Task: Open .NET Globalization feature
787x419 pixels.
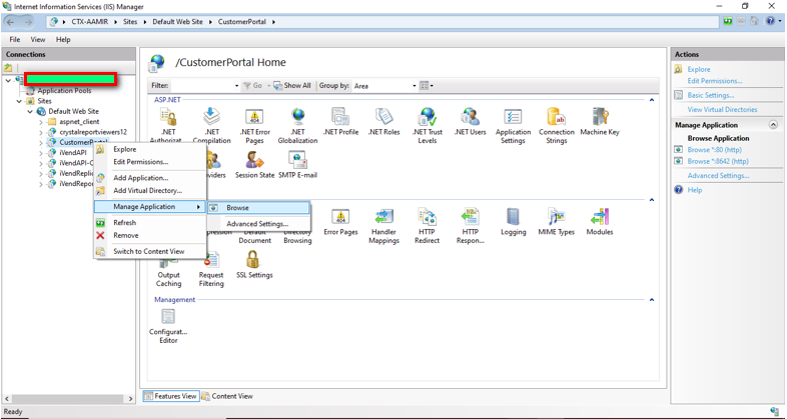Action: tap(298, 126)
